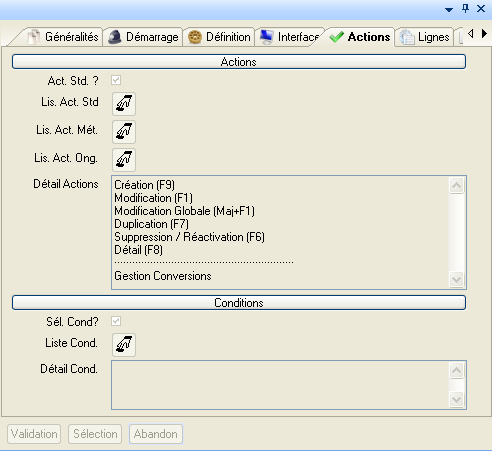This screenshot has width=492, height=451.
Task: Click the green checkmark Actions tab icon
Action: pos(337,37)
